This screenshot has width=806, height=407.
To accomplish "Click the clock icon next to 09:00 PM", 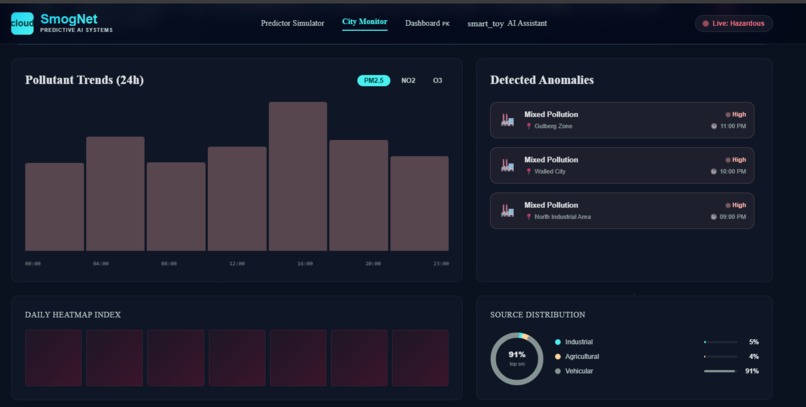I will point(713,217).
